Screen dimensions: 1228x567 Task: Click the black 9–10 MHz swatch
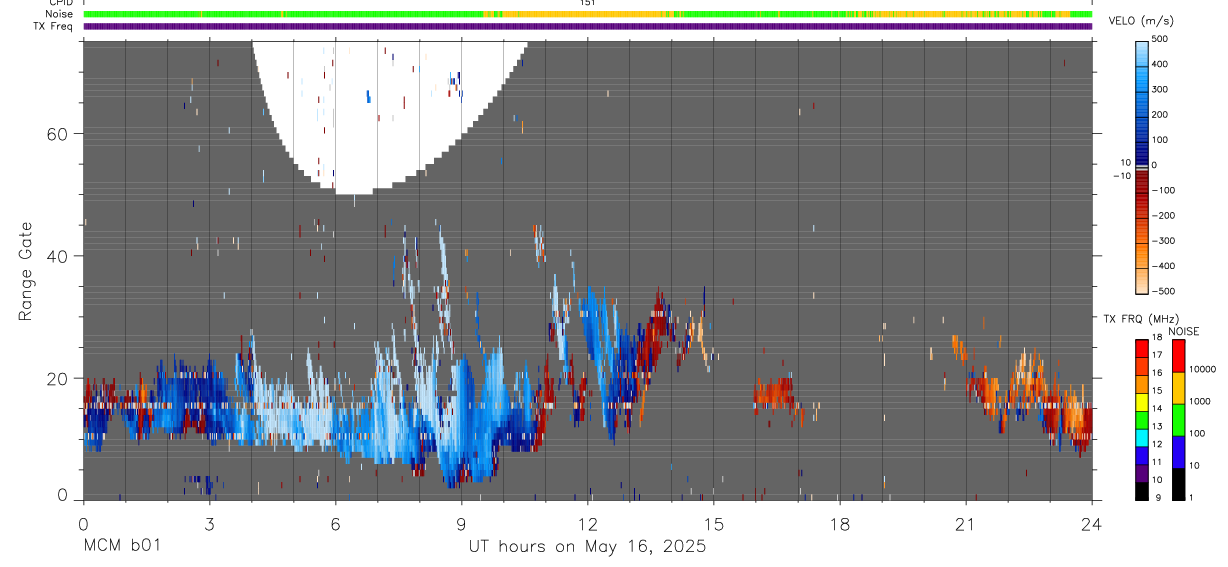click(1142, 490)
